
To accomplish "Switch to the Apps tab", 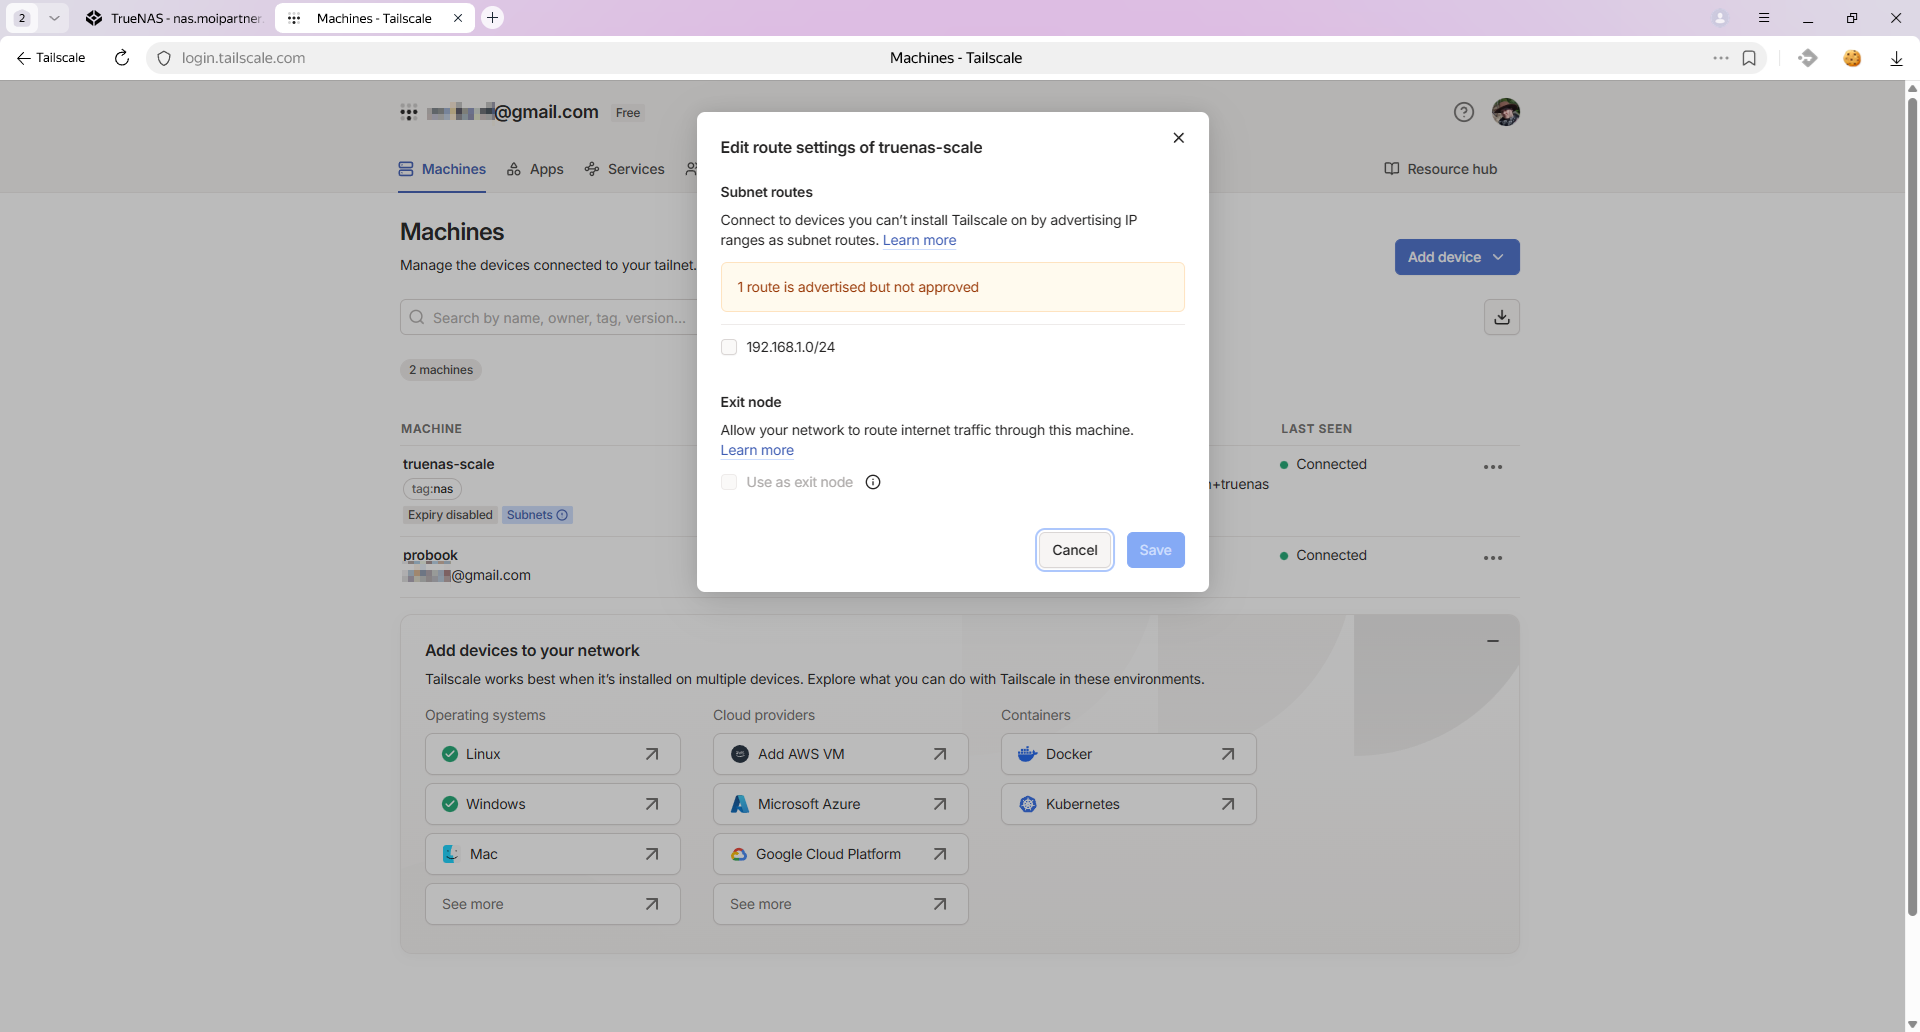I will point(535,169).
